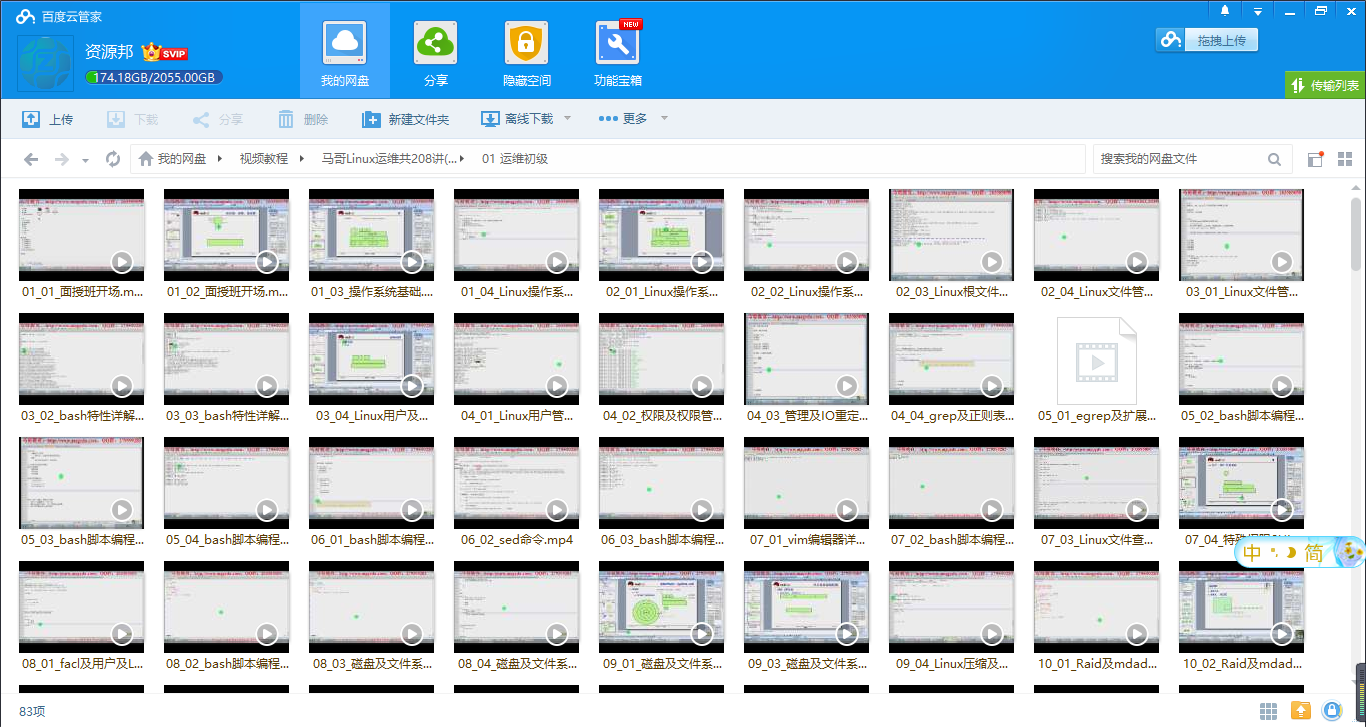Open the 更多 menu
Image resolution: width=1366 pixels, height=727 pixels.
click(623, 119)
